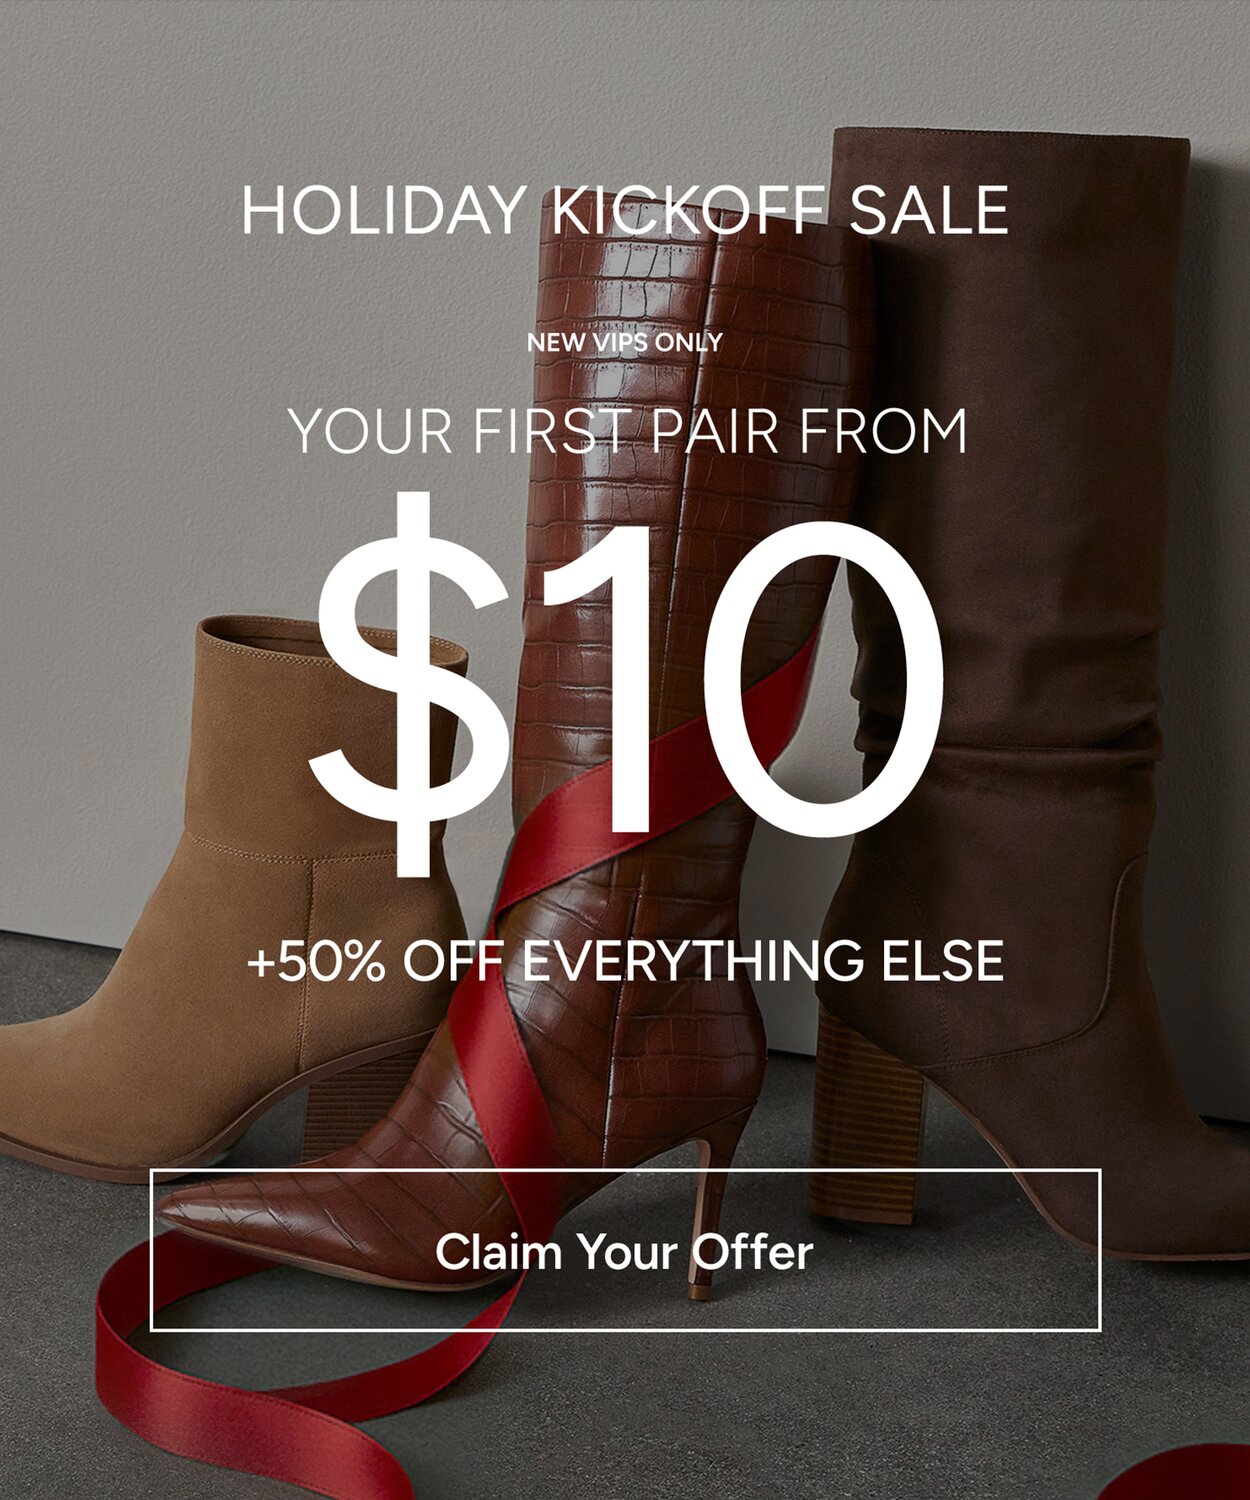Click the +50% OFF EVERYTHING ELSE text
The width and height of the screenshot is (1250, 1500).
(625, 960)
